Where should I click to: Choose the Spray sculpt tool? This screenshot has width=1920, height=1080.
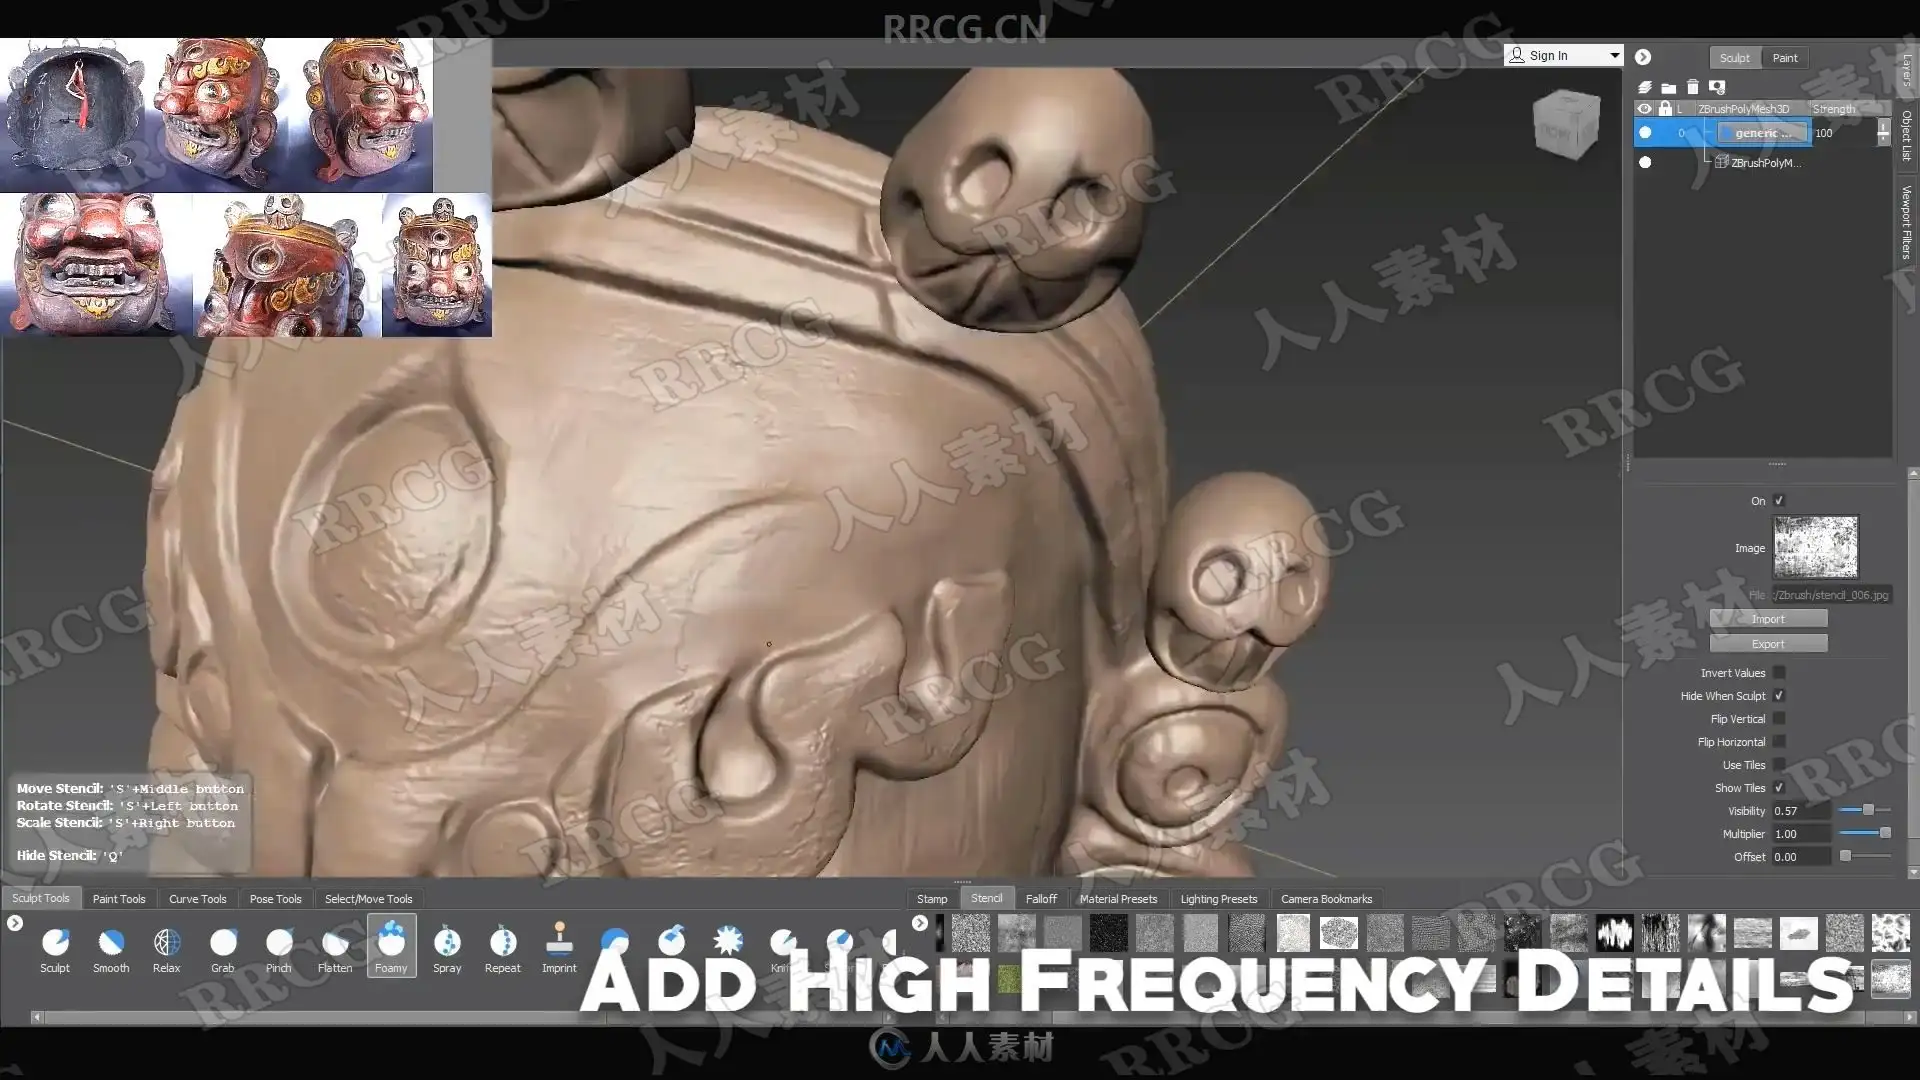pyautogui.click(x=447, y=949)
